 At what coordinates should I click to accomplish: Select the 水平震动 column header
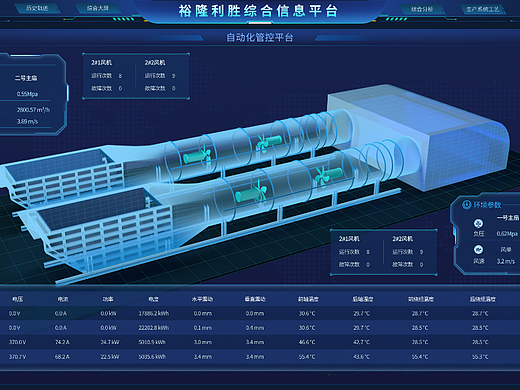pos(202,299)
